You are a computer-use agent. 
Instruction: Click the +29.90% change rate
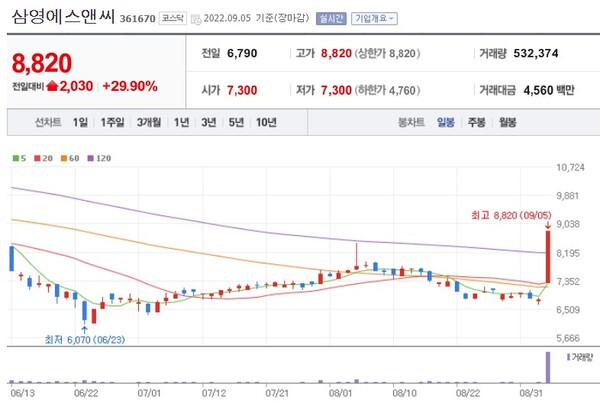pos(130,86)
